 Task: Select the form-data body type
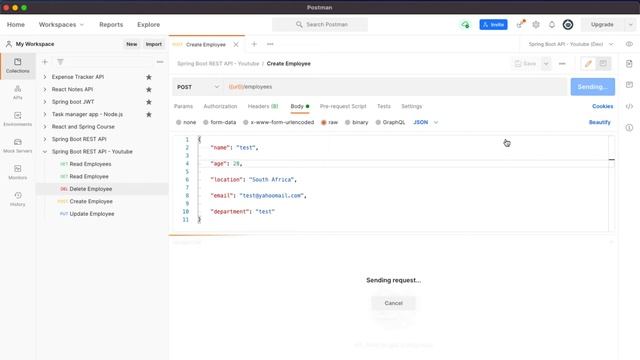click(220, 122)
